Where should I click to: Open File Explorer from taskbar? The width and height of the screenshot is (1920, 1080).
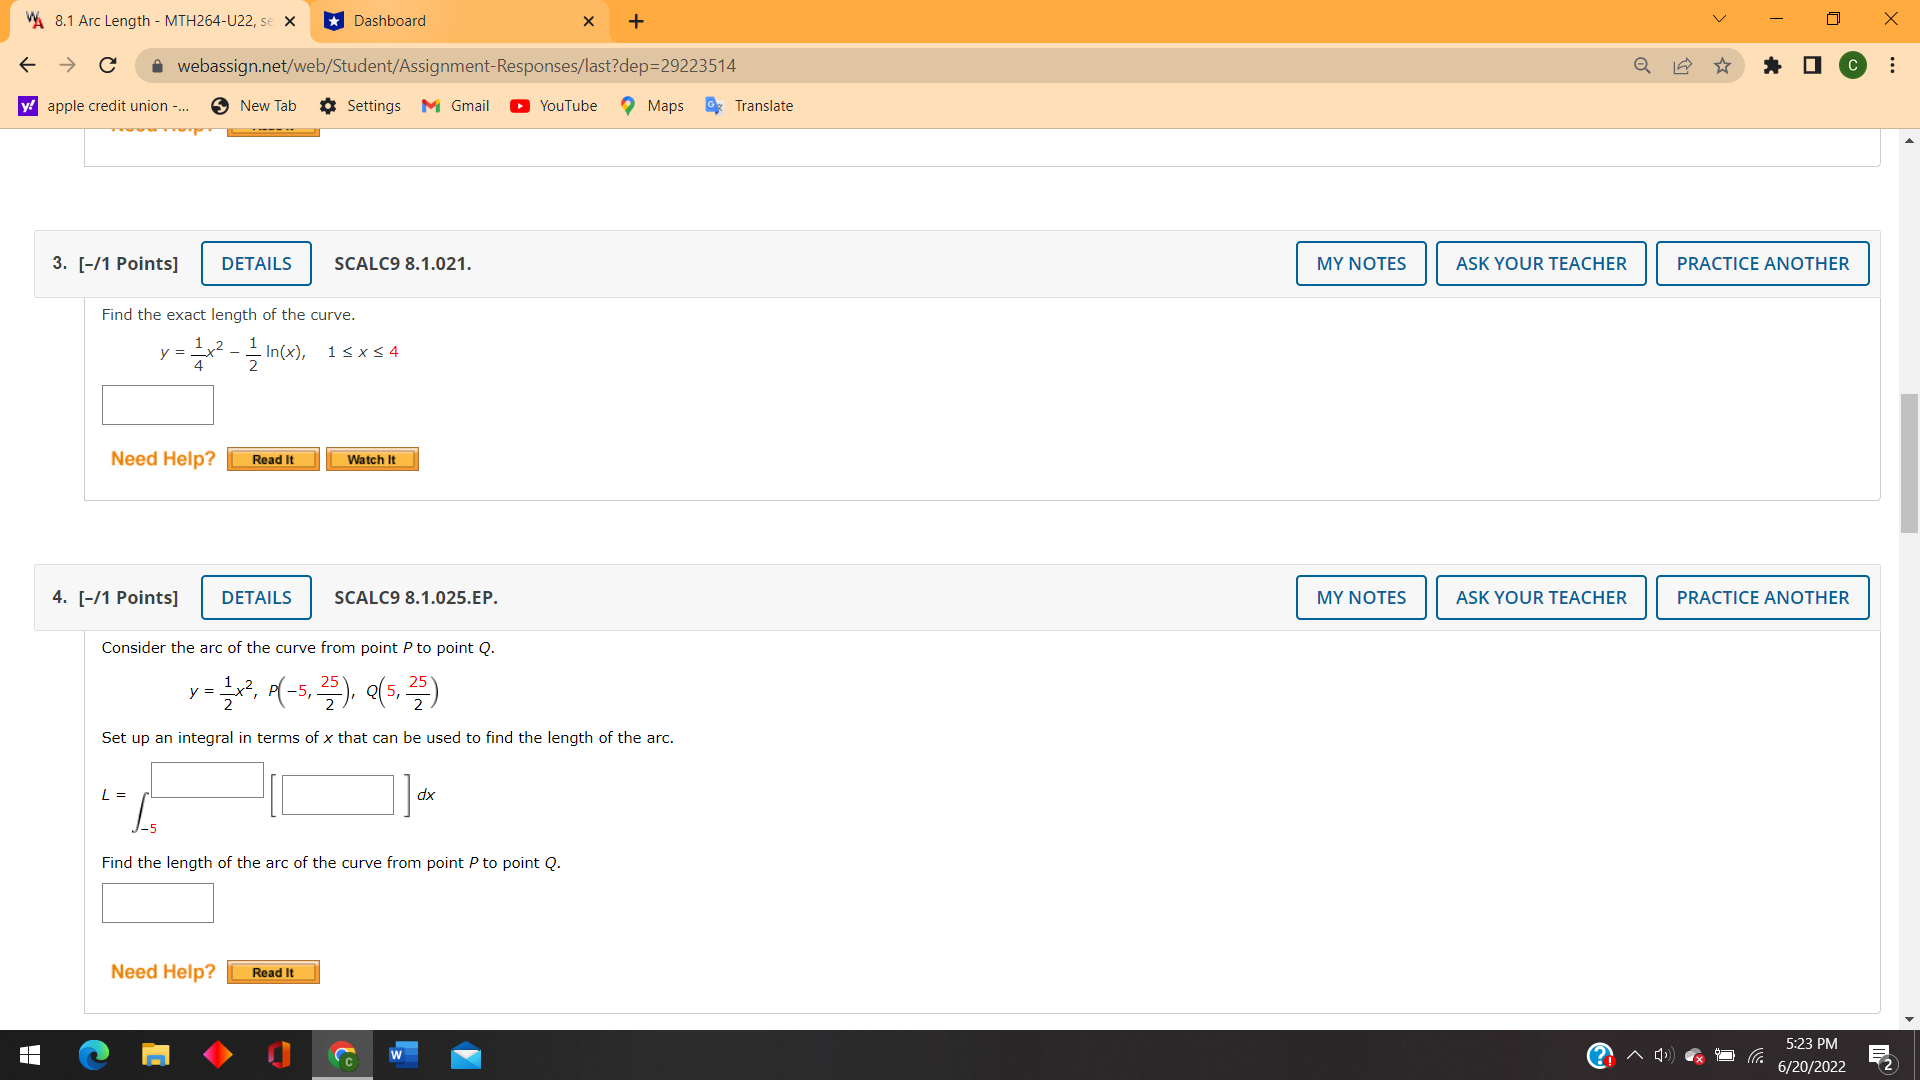point(155,1055)
